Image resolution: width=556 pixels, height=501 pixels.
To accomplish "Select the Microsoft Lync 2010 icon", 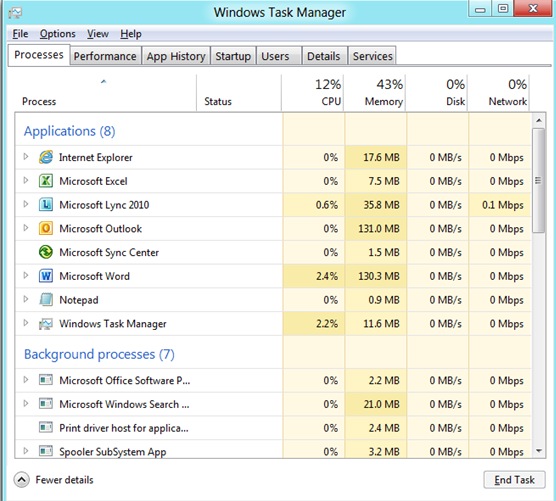I will point(46,205).
